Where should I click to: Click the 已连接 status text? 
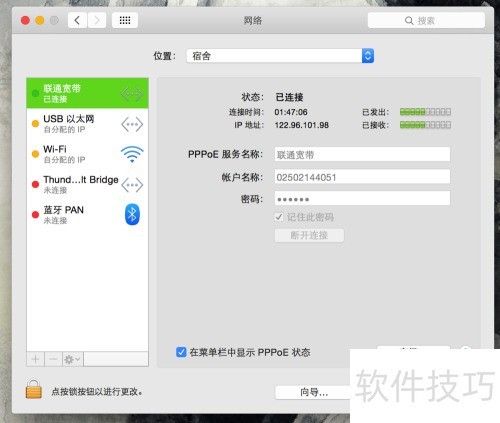(289, 97)
